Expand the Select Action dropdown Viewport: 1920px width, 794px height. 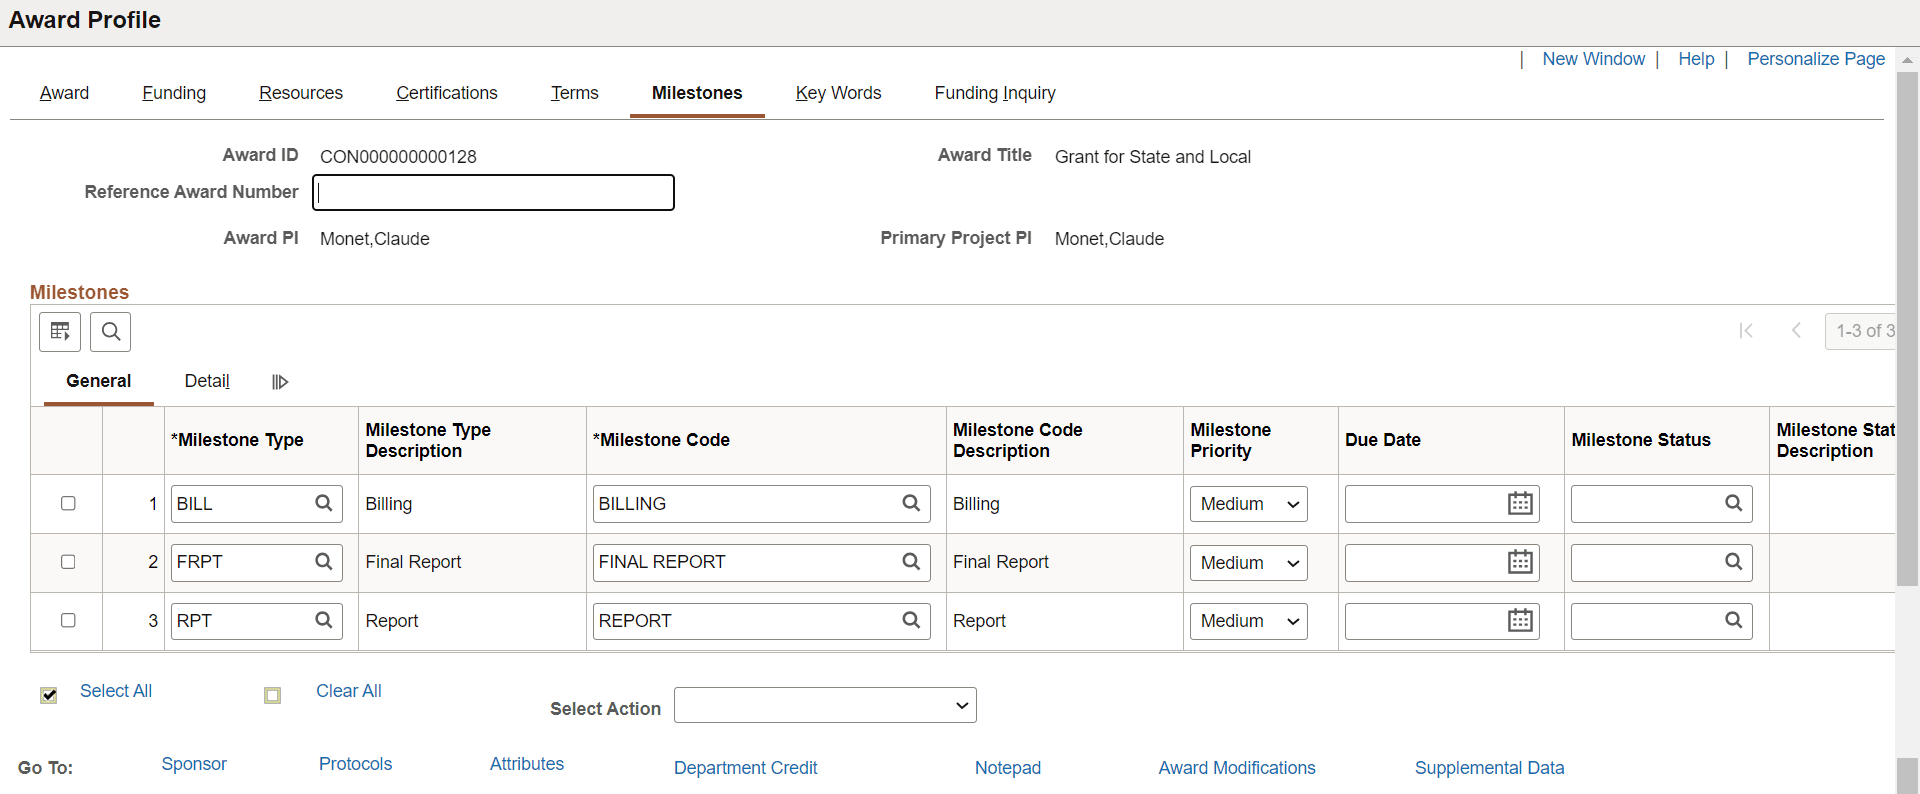(825, 705)
